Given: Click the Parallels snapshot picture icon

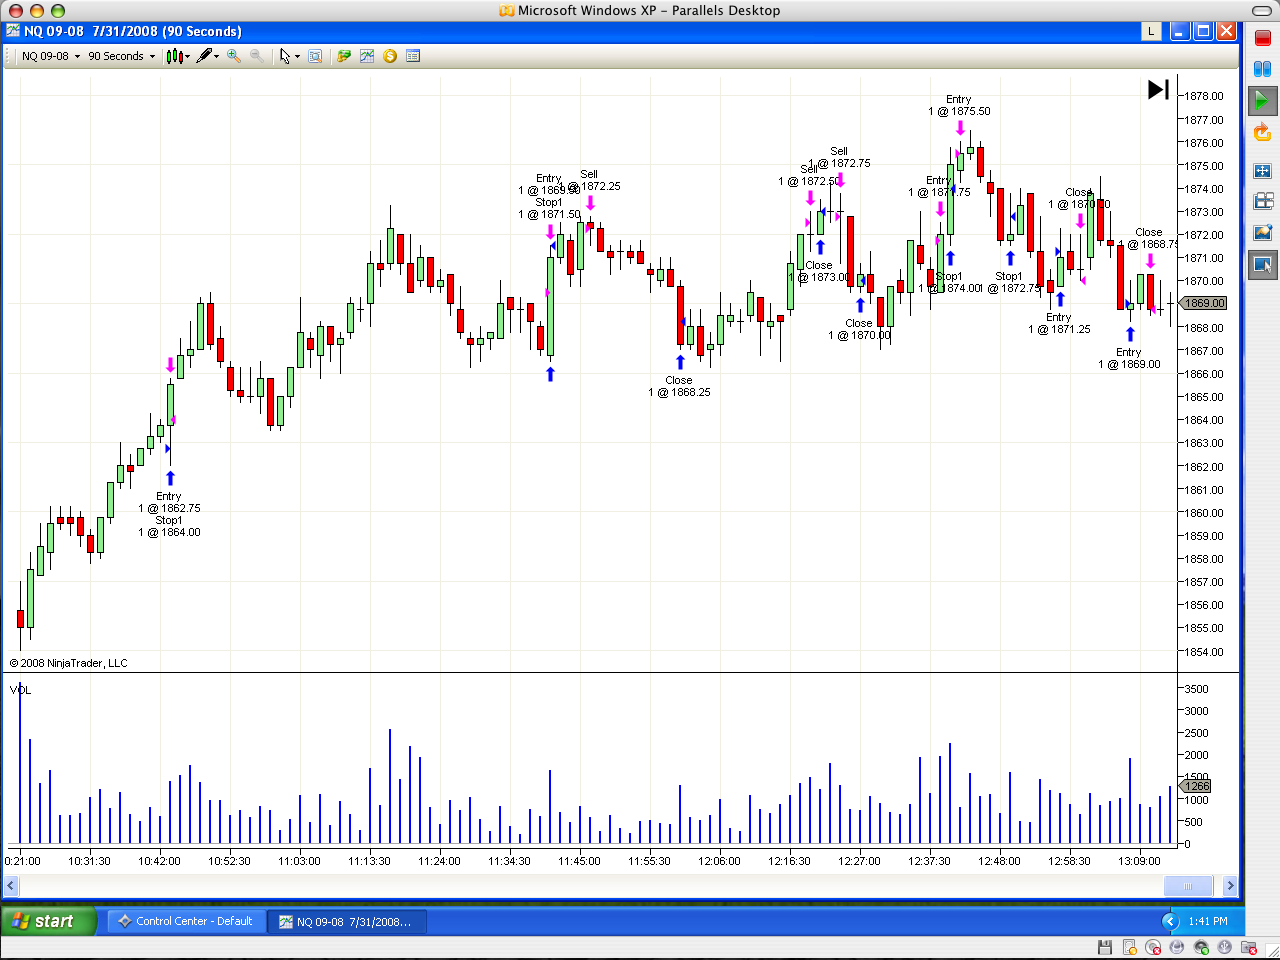Looking at the screenshot, I should 1262,232.
